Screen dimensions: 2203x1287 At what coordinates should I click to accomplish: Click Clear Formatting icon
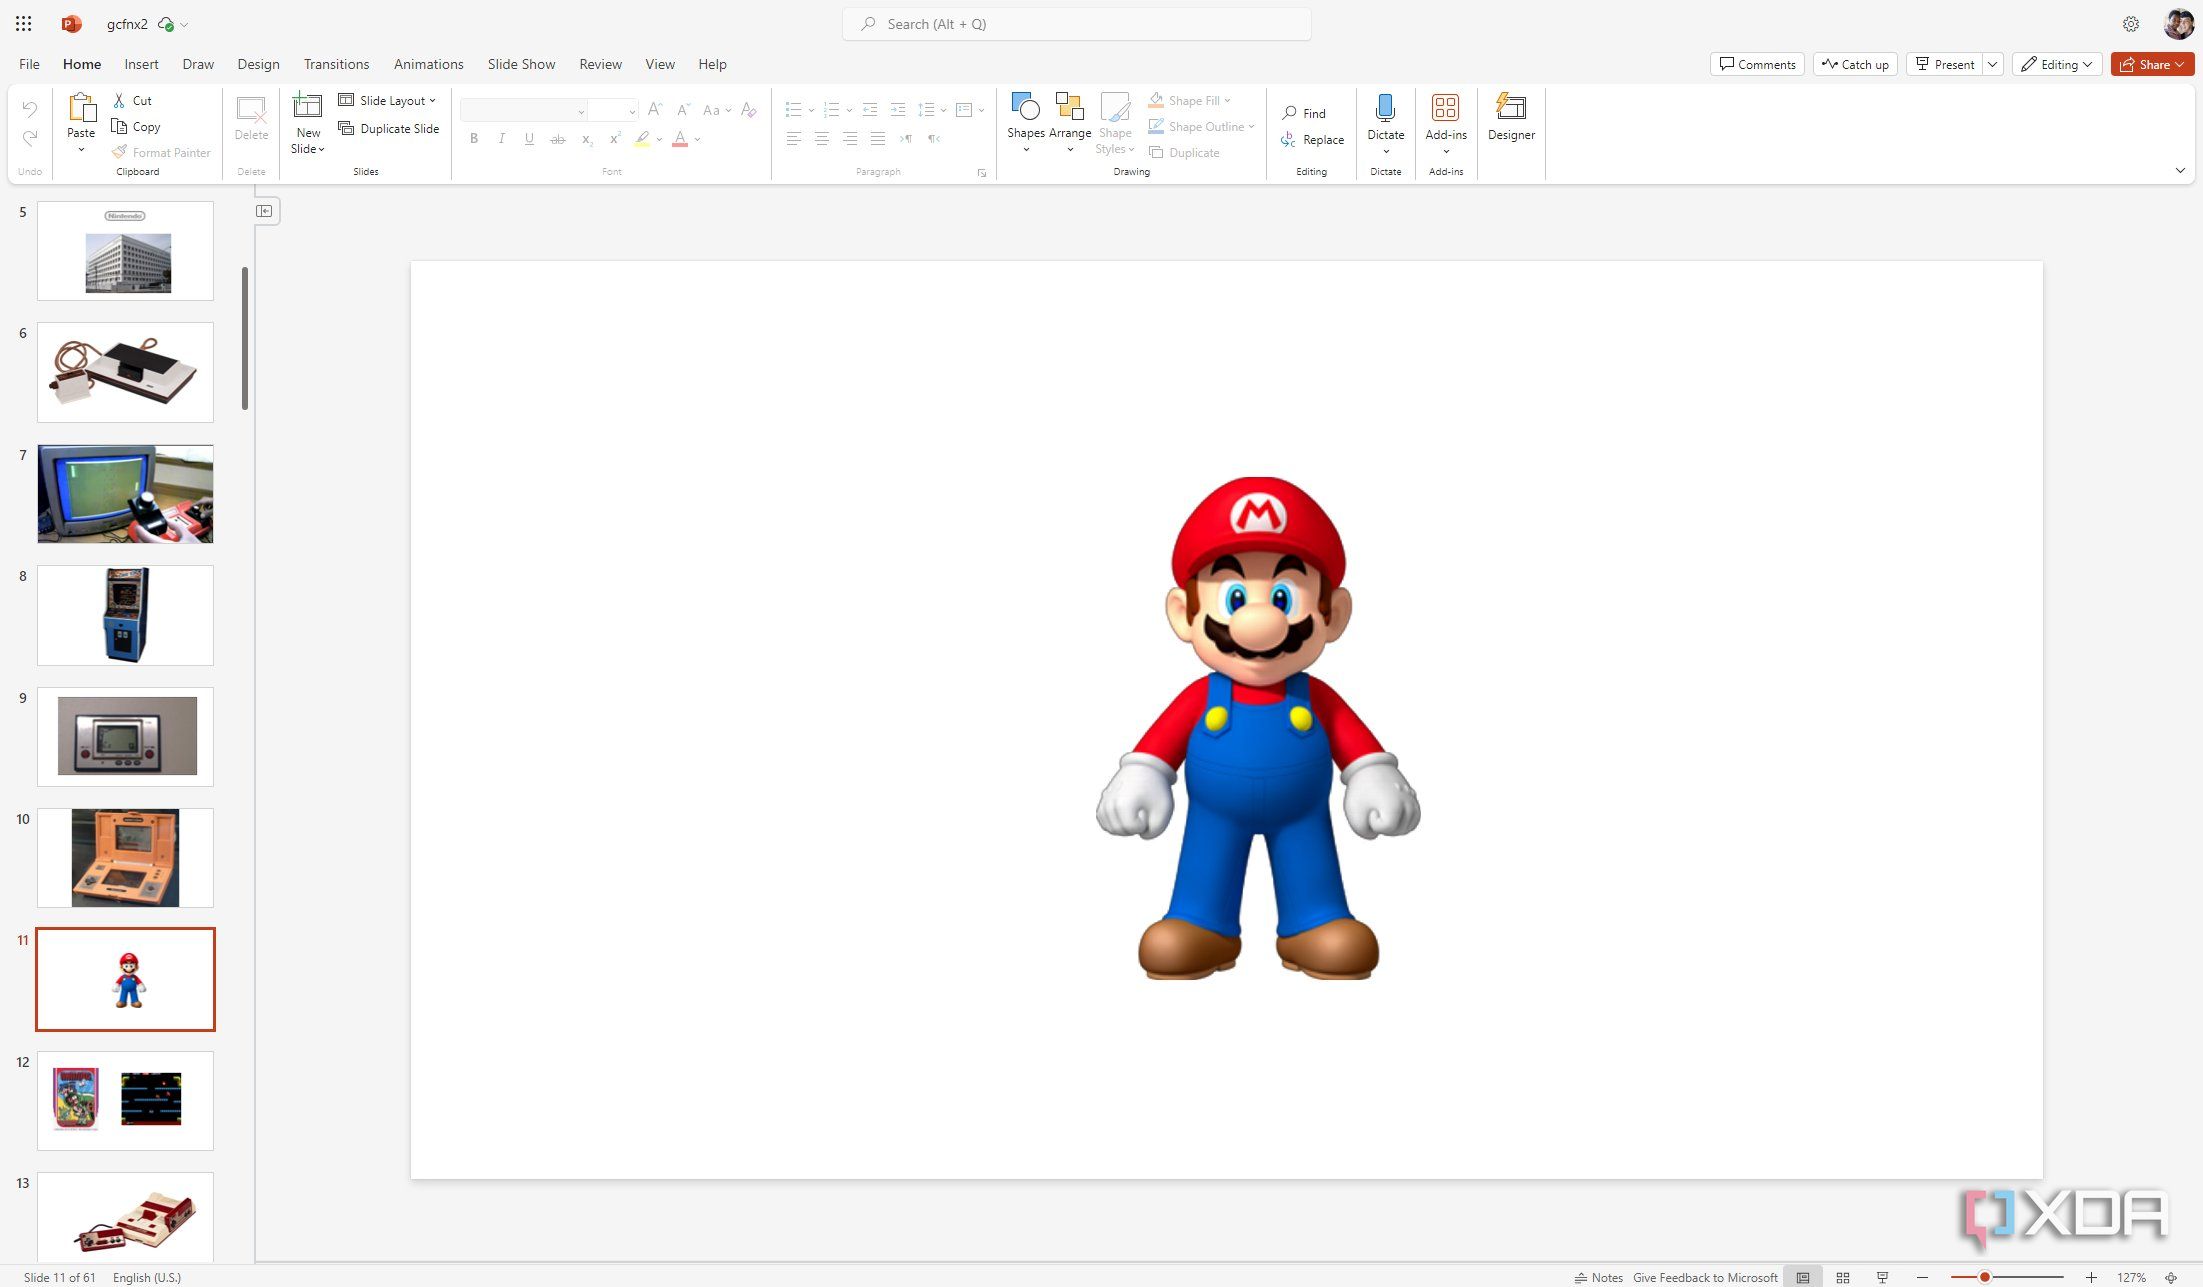(749, 109)
